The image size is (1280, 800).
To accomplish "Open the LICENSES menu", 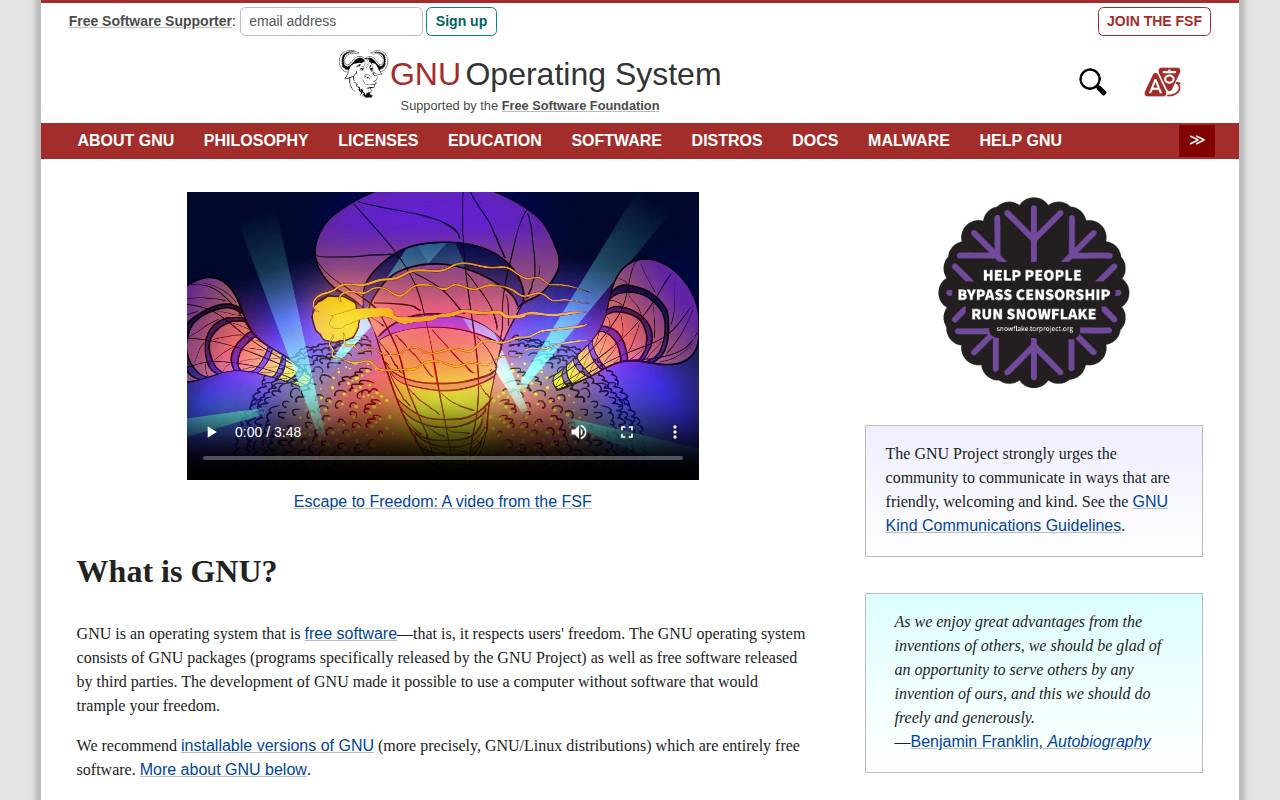I will (x=378, y=141).
